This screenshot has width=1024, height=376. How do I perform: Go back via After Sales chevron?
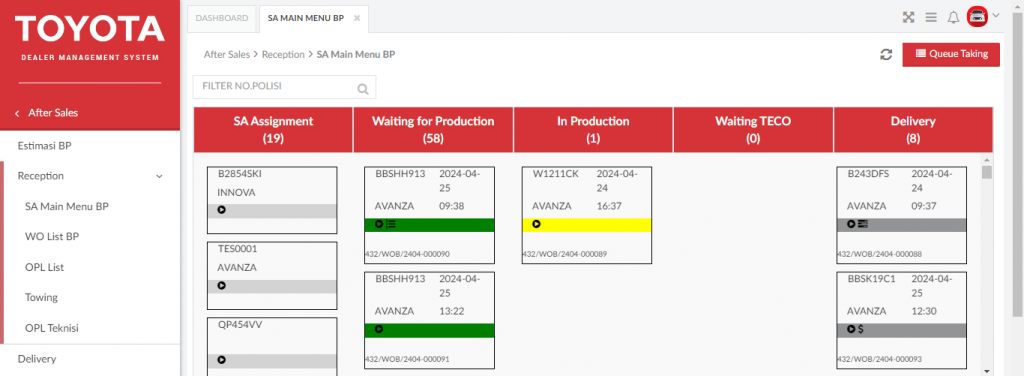[x=17, y=114]
